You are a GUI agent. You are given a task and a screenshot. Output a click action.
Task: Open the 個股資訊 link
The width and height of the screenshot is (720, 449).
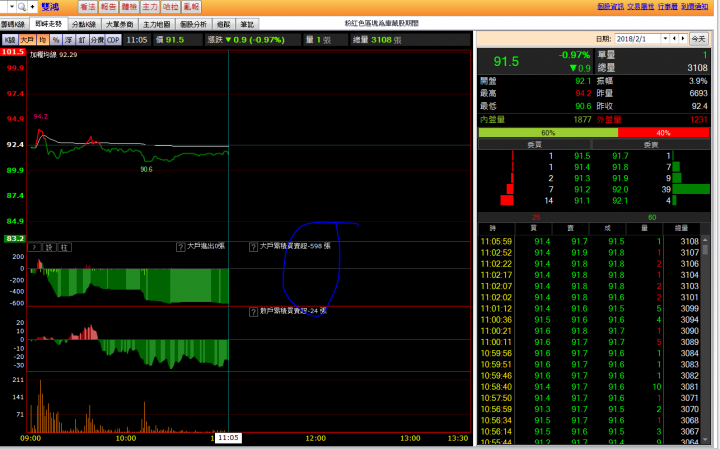point(610,6)
